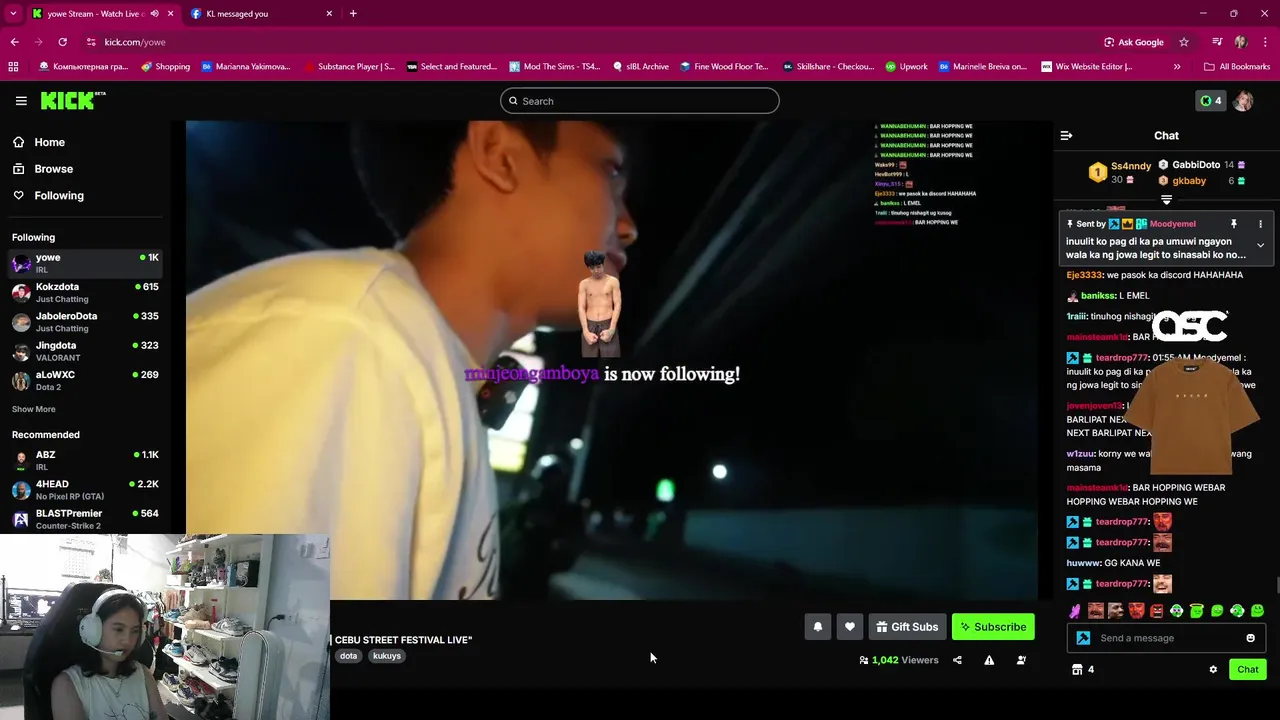Viewport: 1280px width, 720px height.
Task: Click the kukuys stream tag
Action: [387, 656]
